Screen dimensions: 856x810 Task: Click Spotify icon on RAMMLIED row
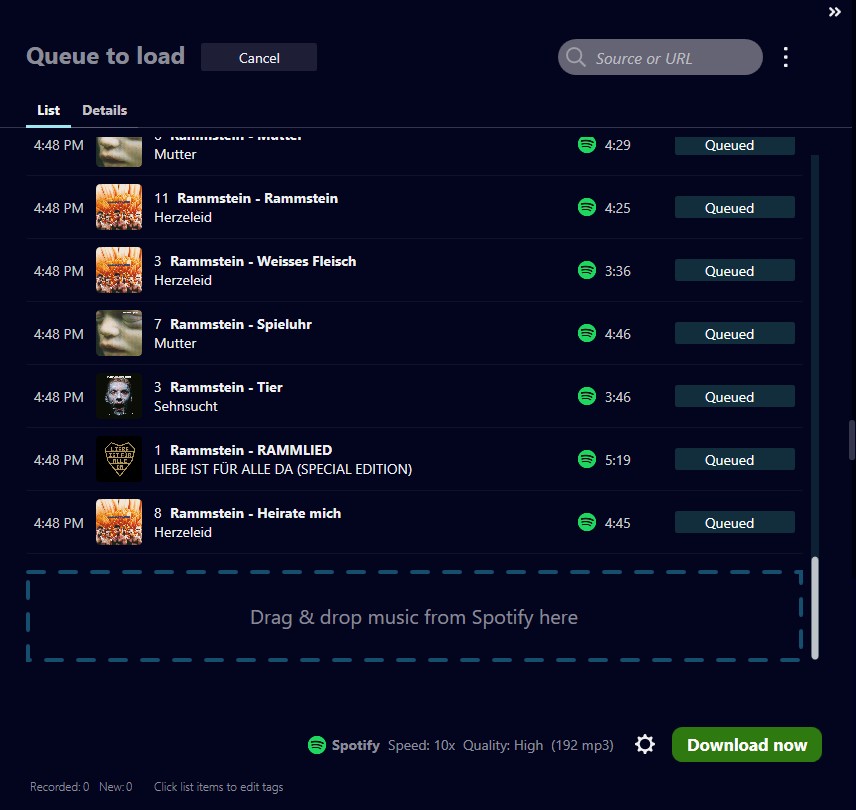(x=587, y=460)
